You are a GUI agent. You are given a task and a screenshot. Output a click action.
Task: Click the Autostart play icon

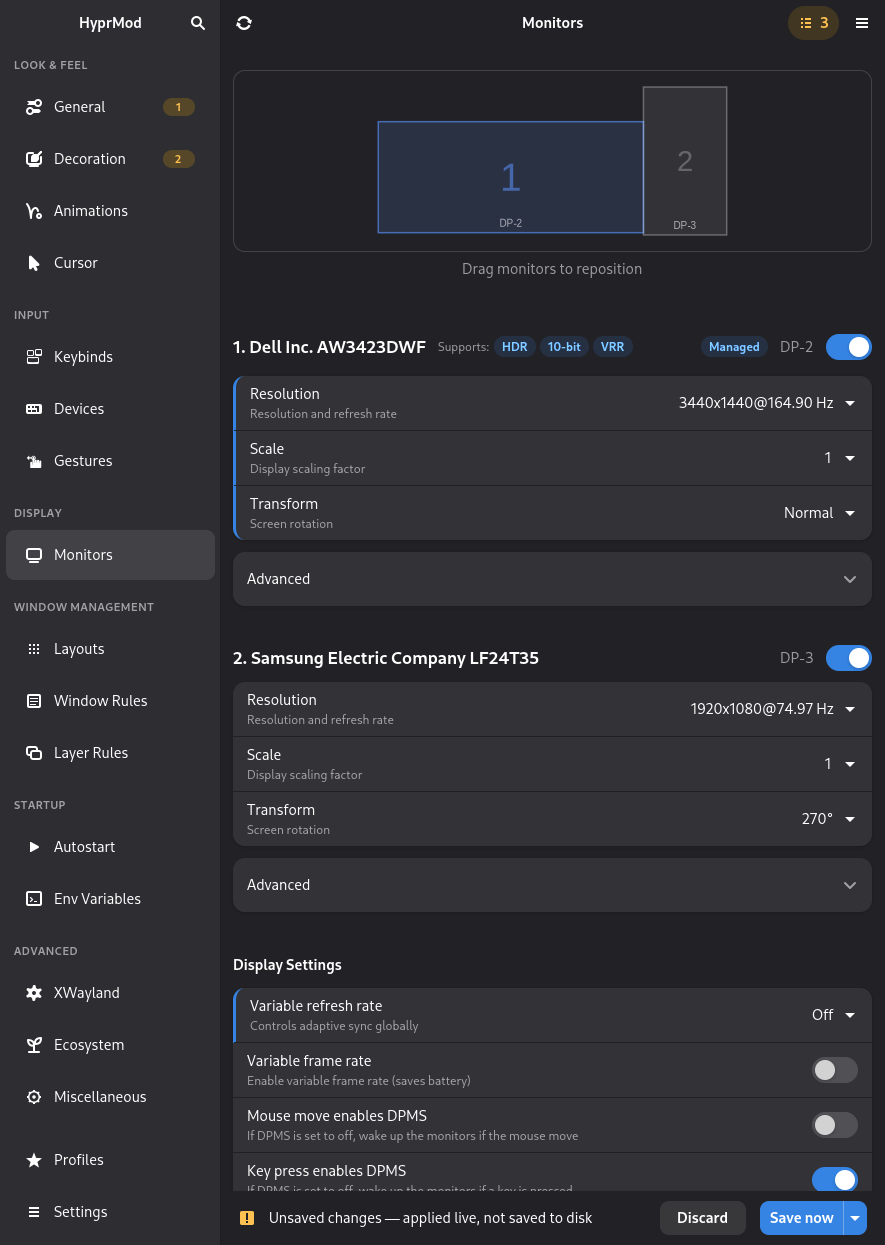click(x=34, y=847)
